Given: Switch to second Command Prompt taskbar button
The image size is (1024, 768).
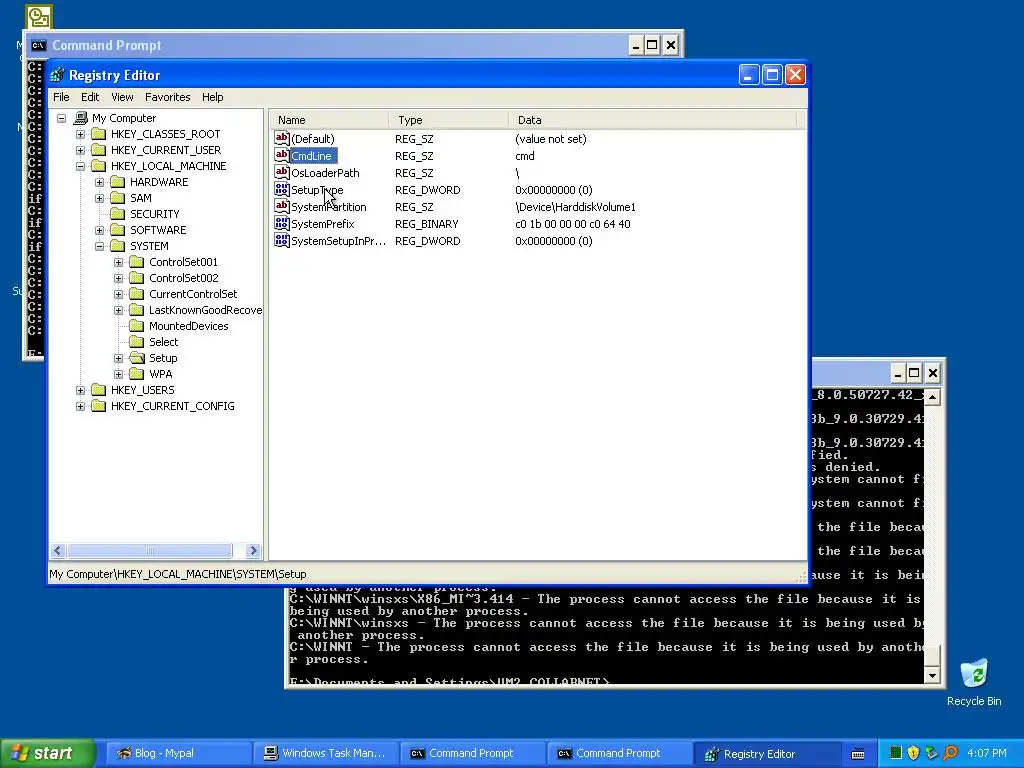Looking at the screenshot, I should click(x=618, y=753).
